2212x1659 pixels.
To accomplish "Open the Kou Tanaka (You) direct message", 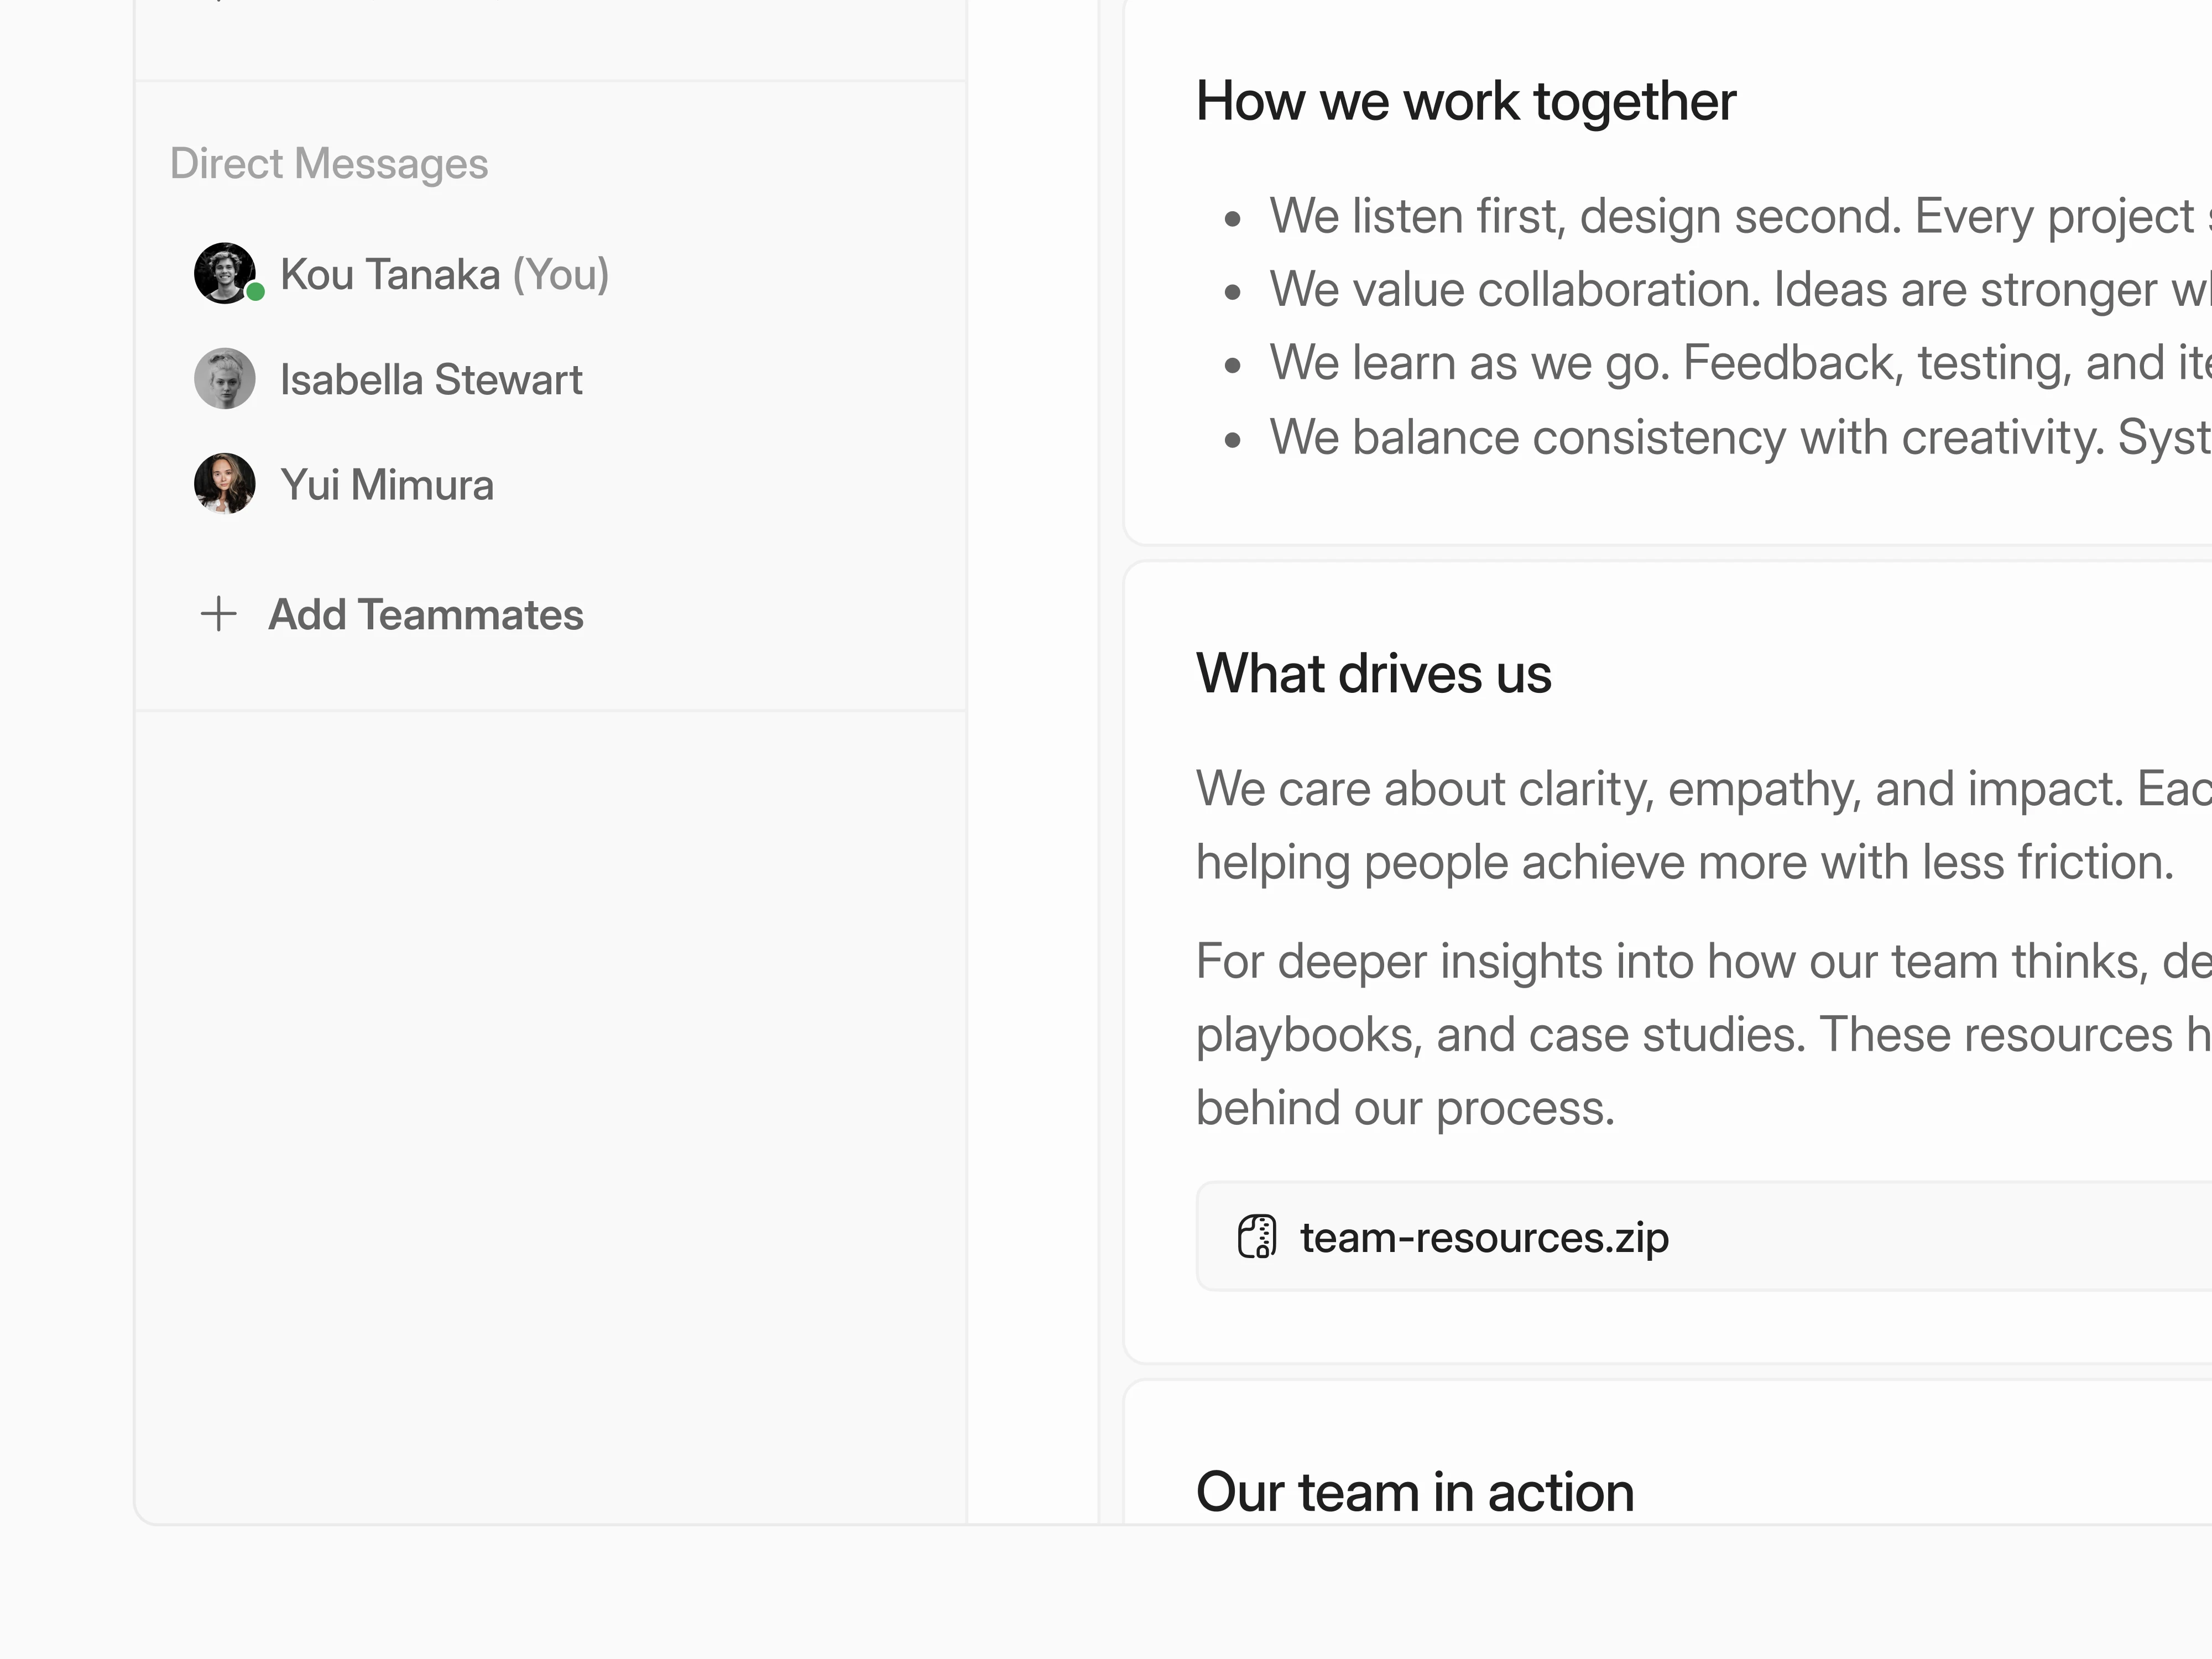I will (444, 274).
